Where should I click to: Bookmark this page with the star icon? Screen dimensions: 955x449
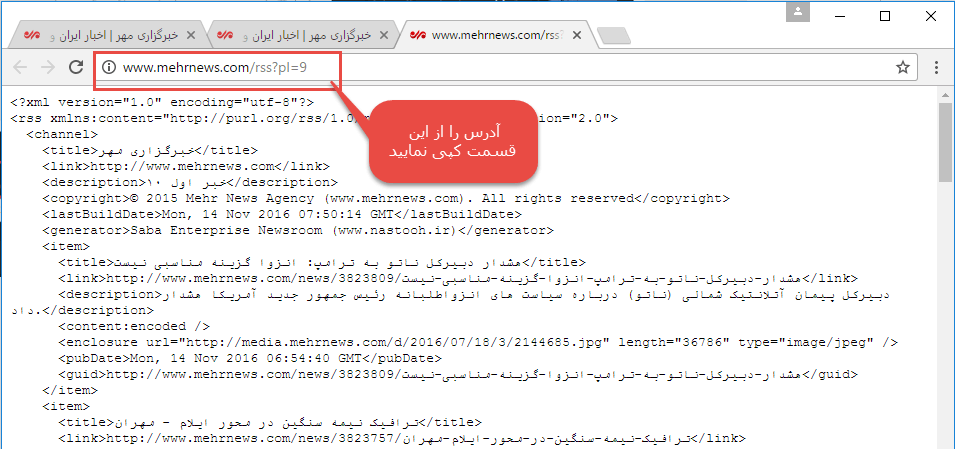coord(903,68)
